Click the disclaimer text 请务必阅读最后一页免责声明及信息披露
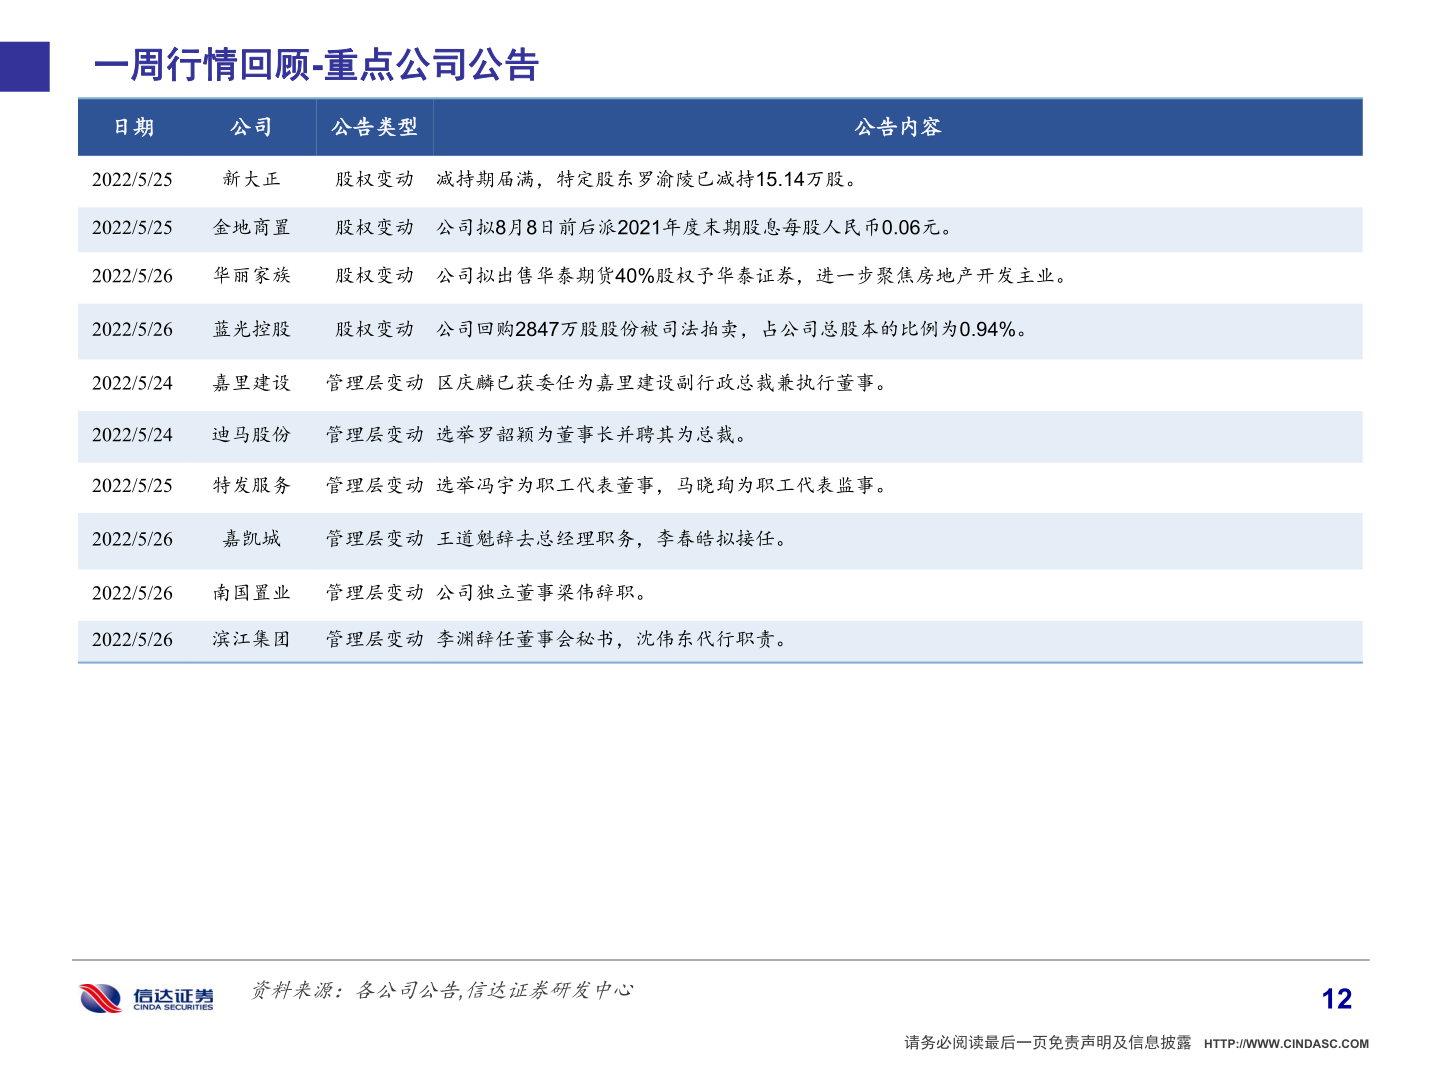Image resolution: width=1440 pixels, height=1080 pixels. coord(1048,1043)
